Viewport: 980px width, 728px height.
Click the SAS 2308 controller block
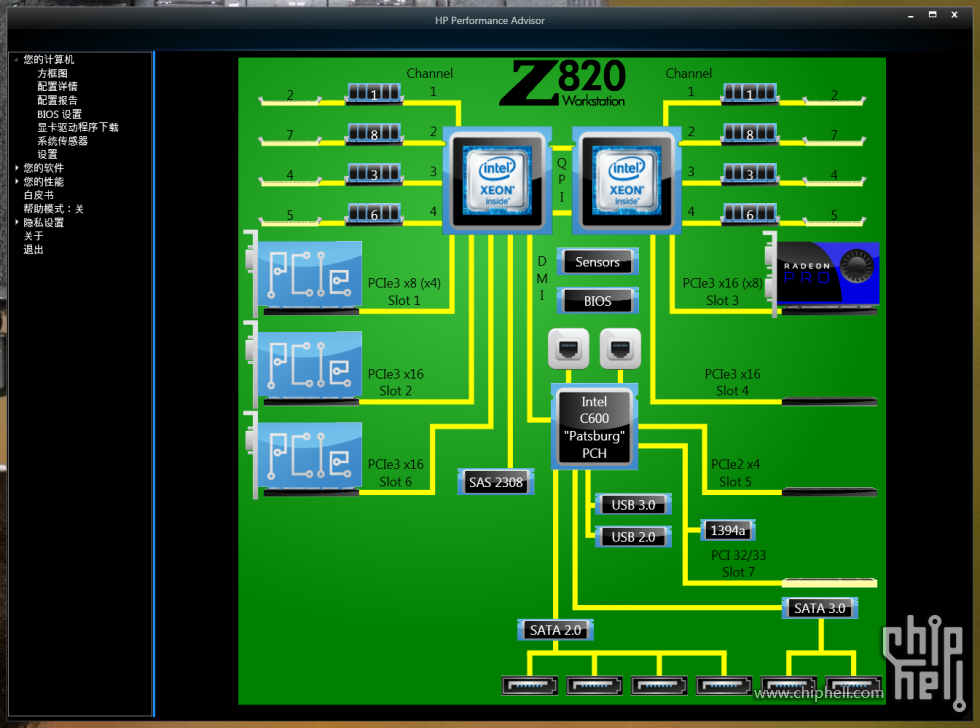coord(496,482)
